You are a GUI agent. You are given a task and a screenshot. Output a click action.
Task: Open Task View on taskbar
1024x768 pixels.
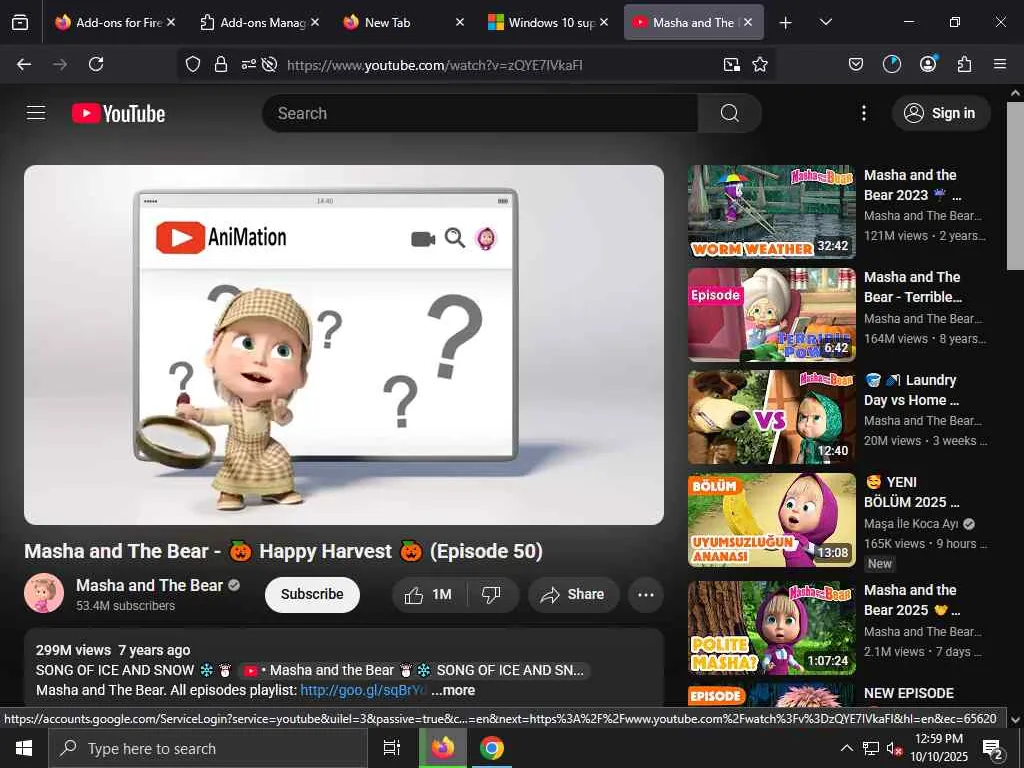[x=391, y=748]
